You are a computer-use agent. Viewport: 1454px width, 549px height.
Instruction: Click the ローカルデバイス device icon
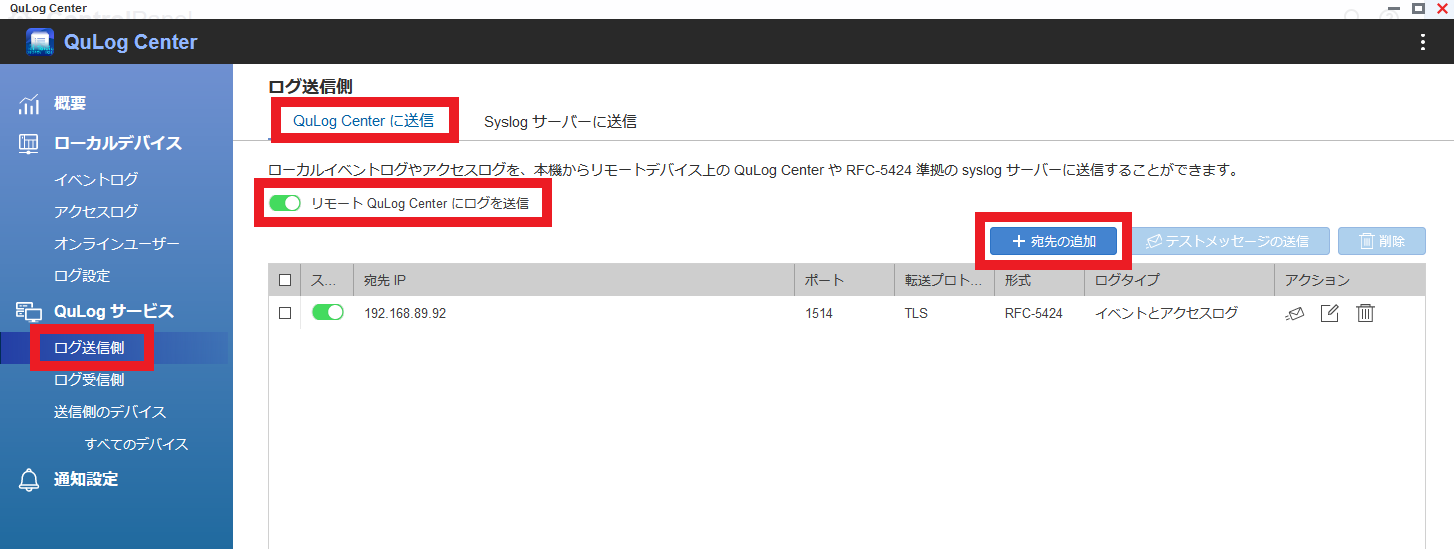tap(29, 144)
